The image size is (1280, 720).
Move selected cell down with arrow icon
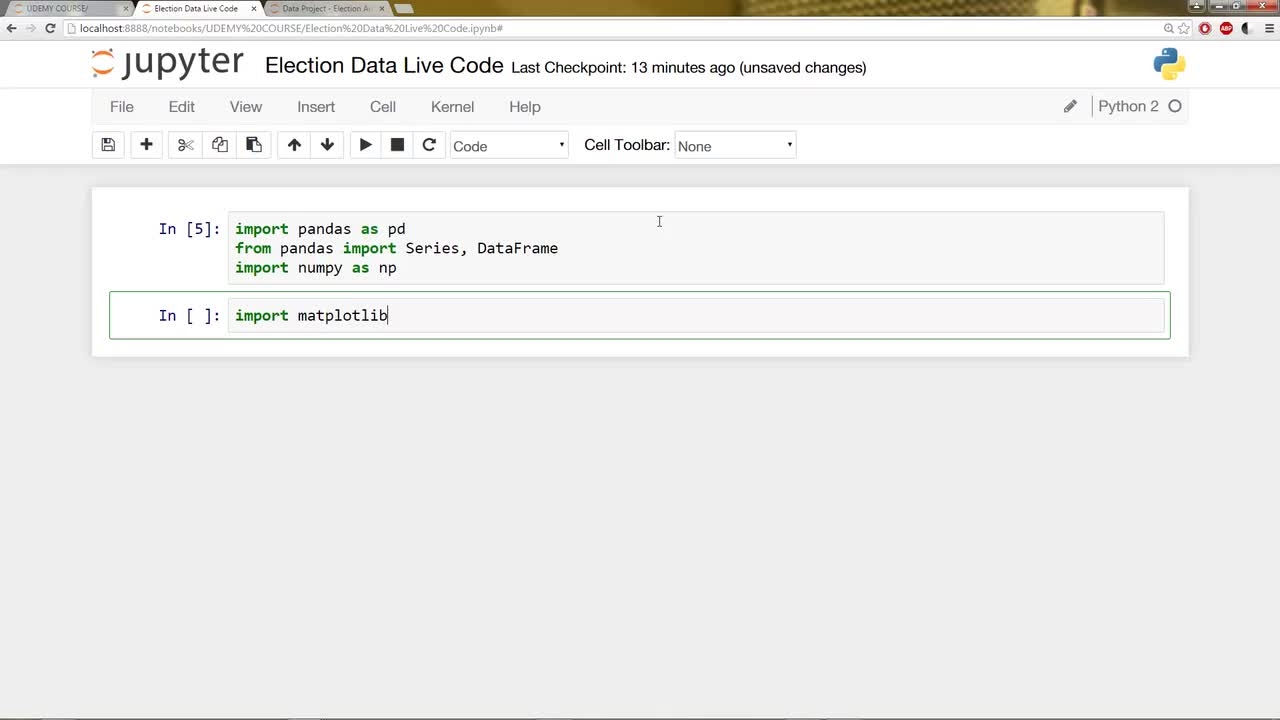(x=327, y=145)
